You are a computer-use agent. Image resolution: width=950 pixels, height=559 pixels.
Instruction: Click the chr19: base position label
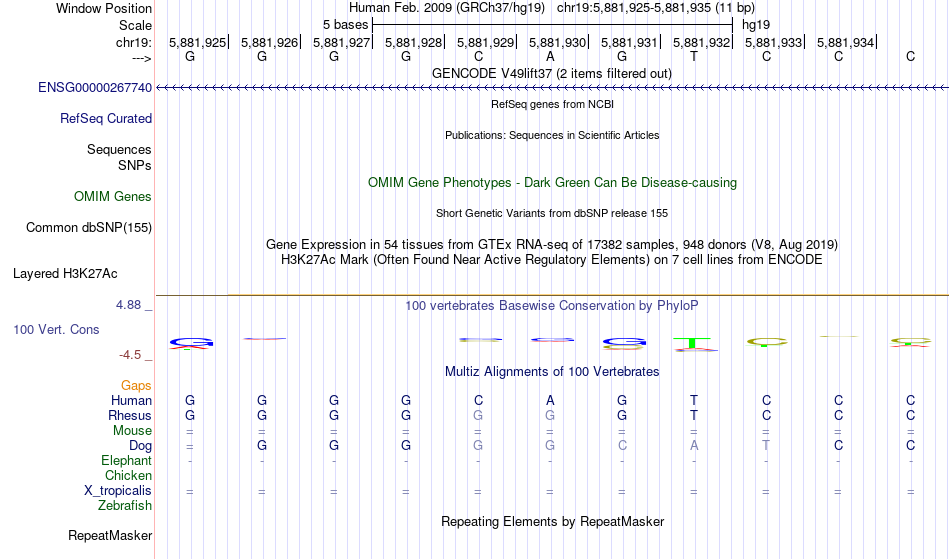click(134, 42)
